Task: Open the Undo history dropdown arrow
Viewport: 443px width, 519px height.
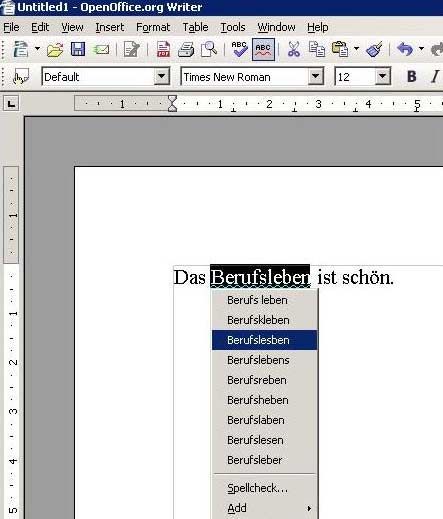Action: point(421,49)
